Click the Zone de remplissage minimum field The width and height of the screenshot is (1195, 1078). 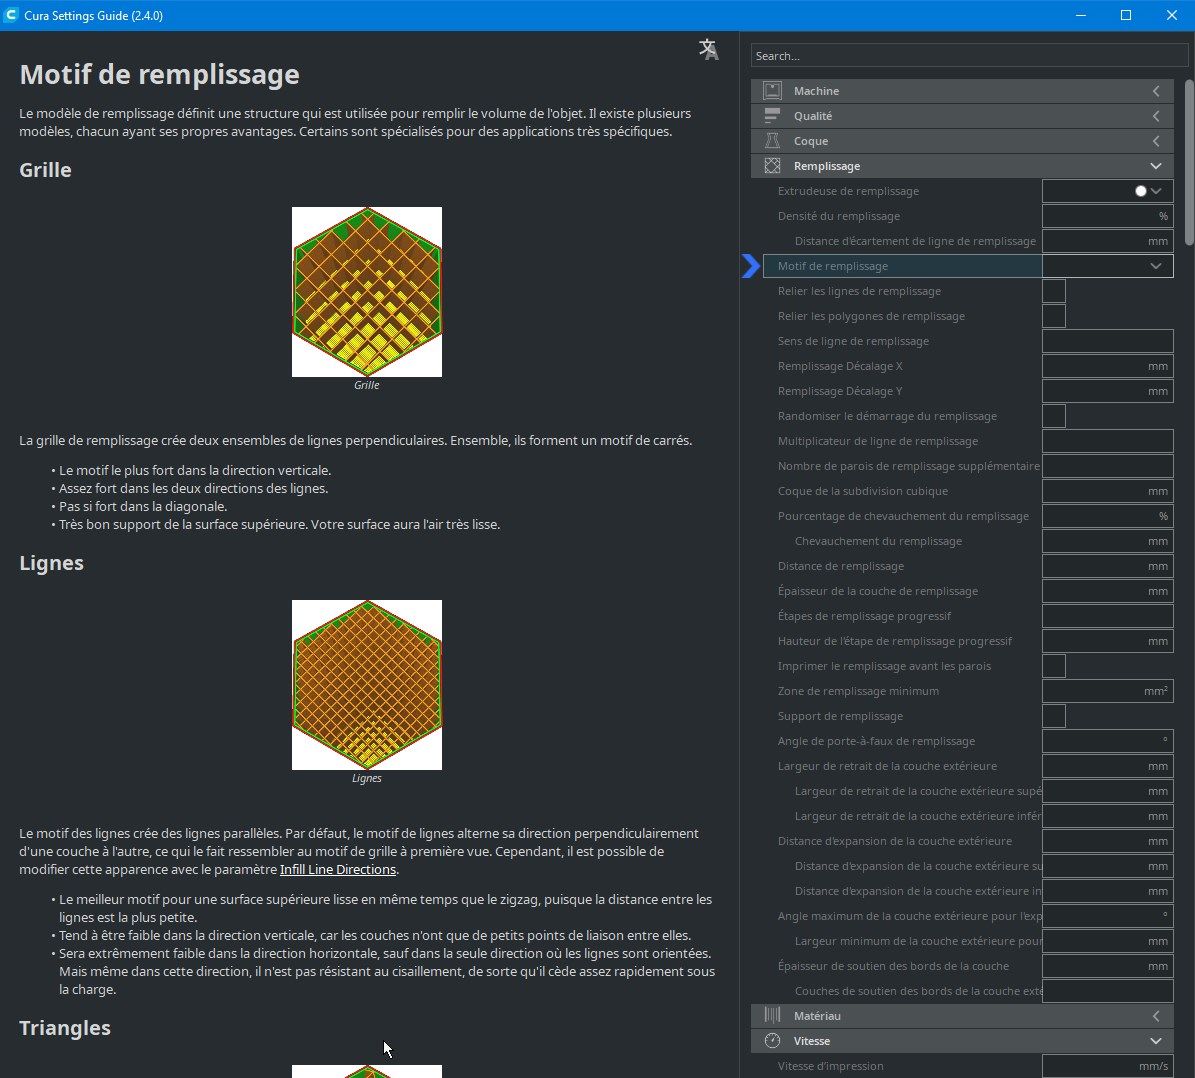tap(1107, 691)
